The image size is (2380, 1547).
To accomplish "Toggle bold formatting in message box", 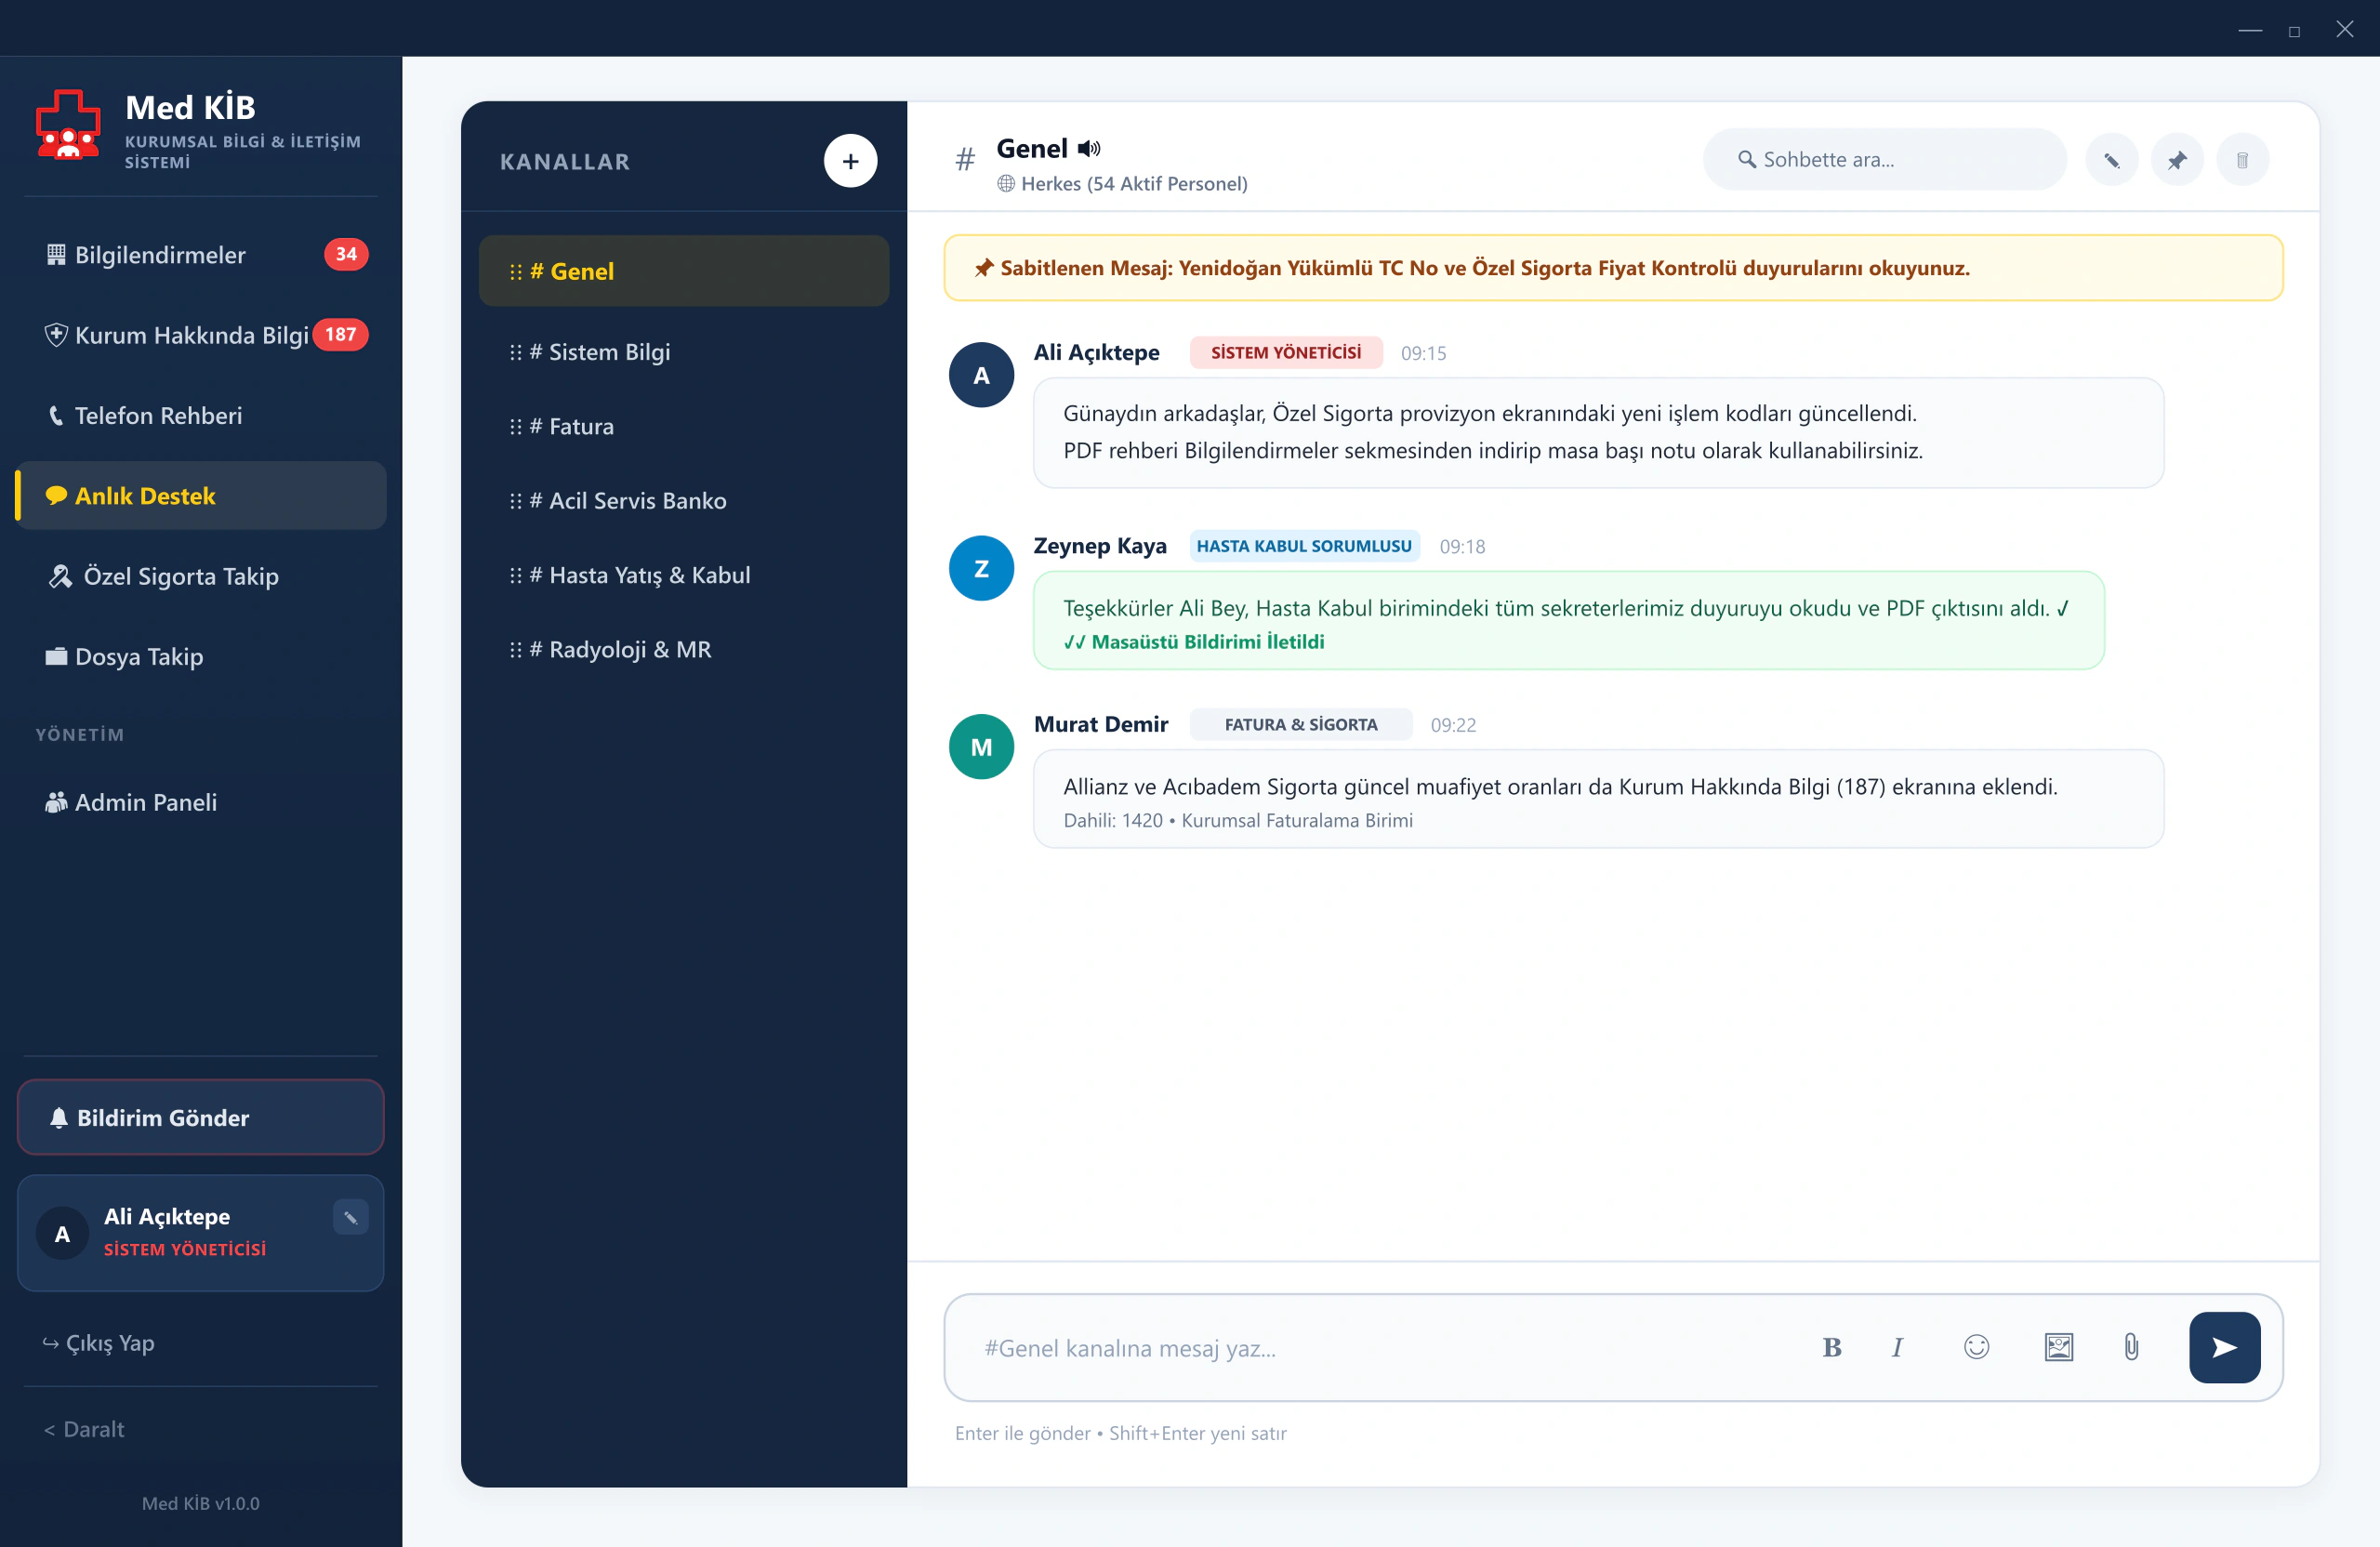I will [x=1831, y=1347].
